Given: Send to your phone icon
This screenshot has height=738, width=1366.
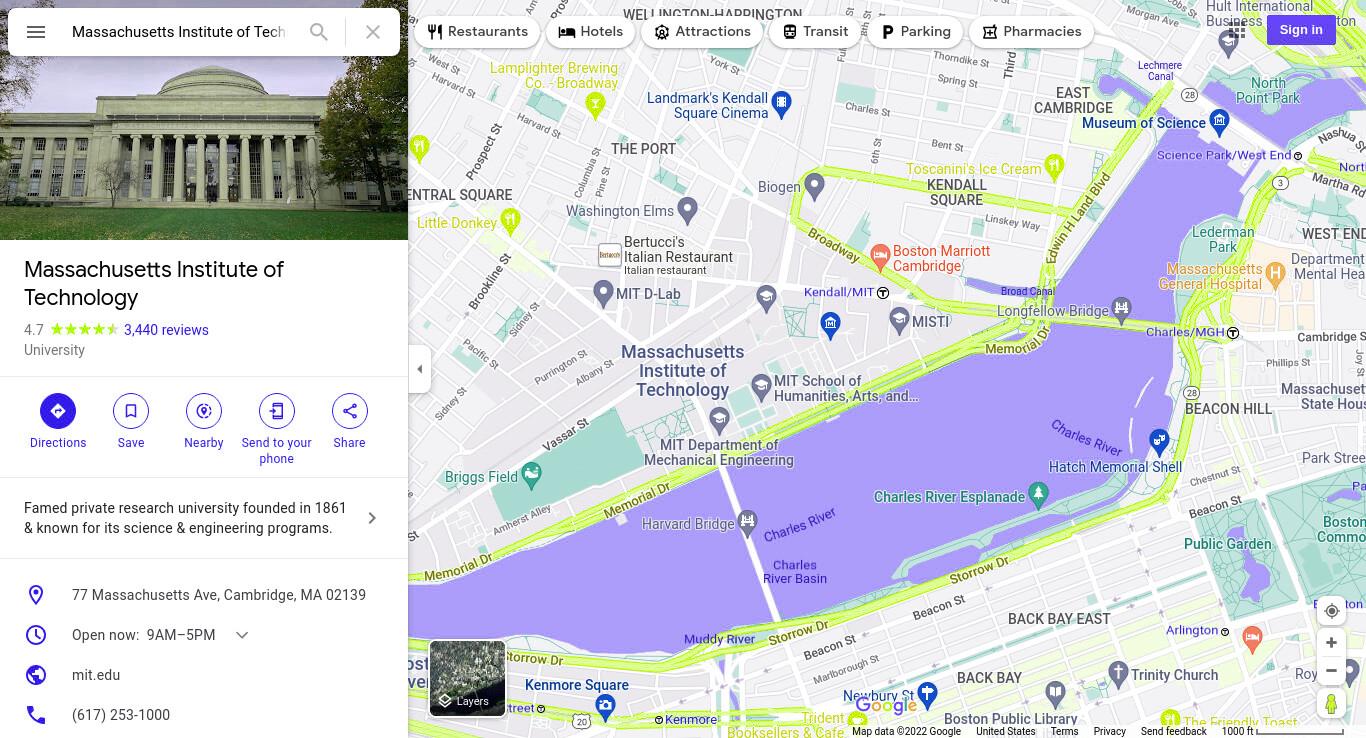Looking at the screenshot, I should (x=277, y=411).
